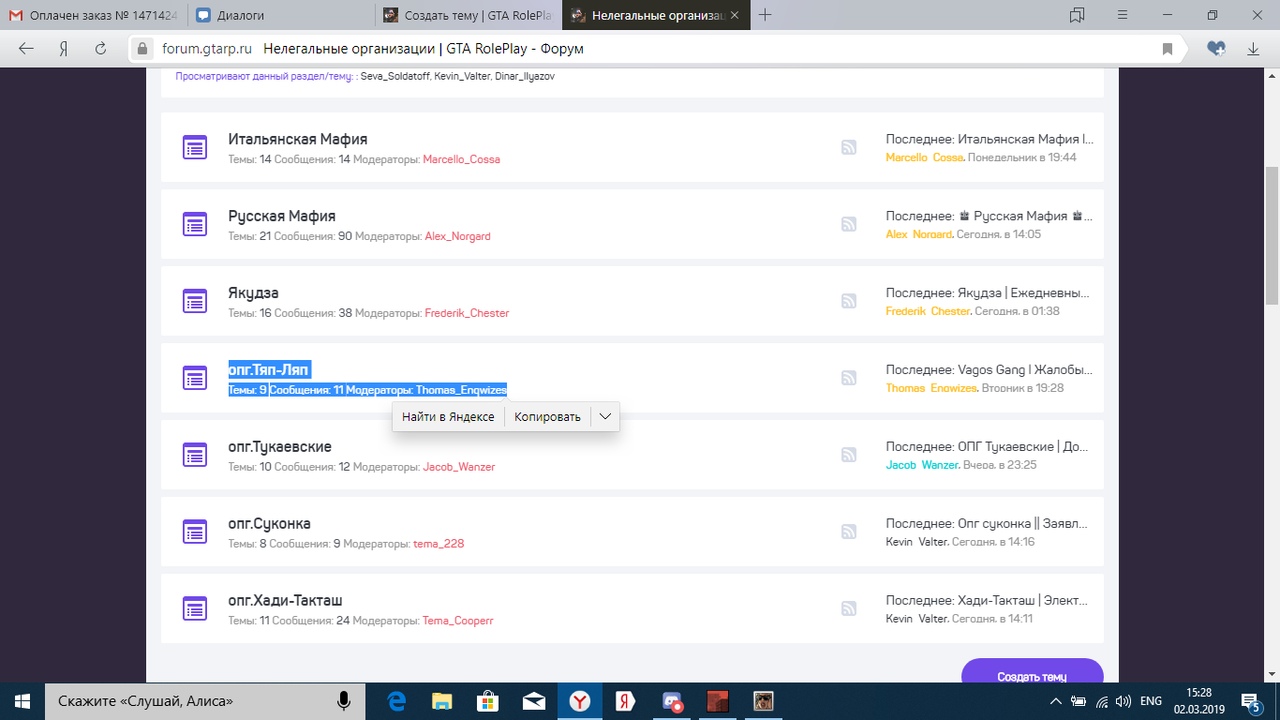This screenshot has width=1280, height=720.
Task: Open the опг.Хади-Такташ forum link
Action: coord(285,600)
